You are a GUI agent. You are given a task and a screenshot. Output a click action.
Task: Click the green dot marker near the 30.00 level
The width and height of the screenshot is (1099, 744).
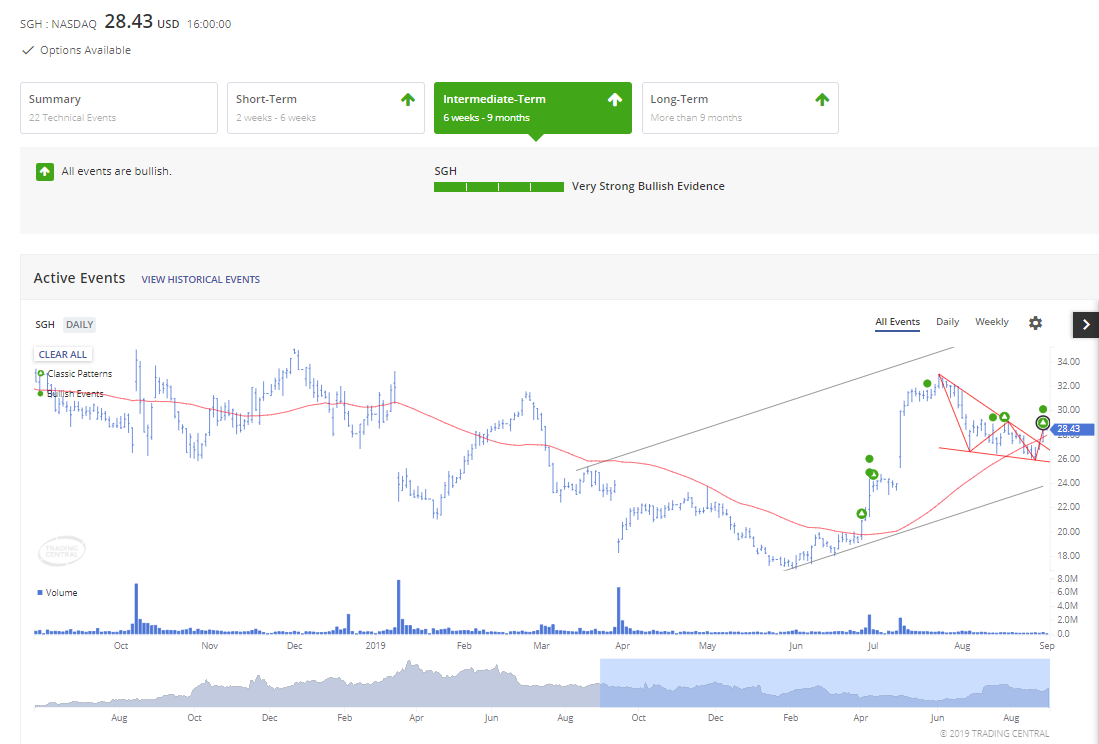(1043, 409)
